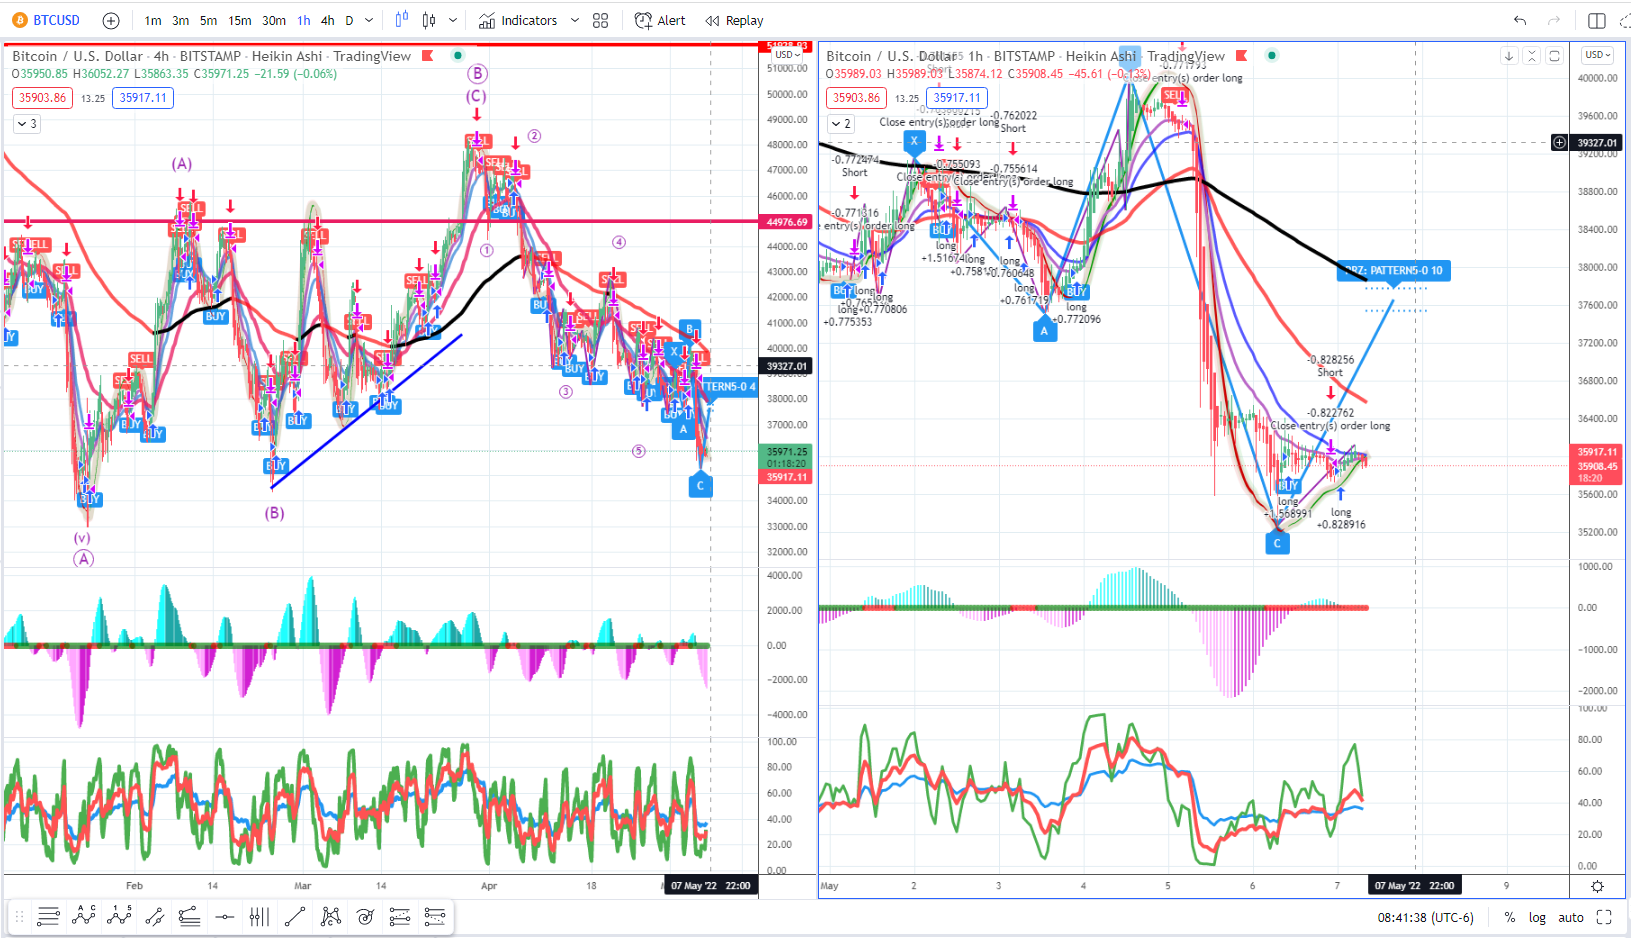Image resolution: width=1631 pixels, height=938 pixels.
Task: Open the indicator templates grid icon
Action: 600,20
